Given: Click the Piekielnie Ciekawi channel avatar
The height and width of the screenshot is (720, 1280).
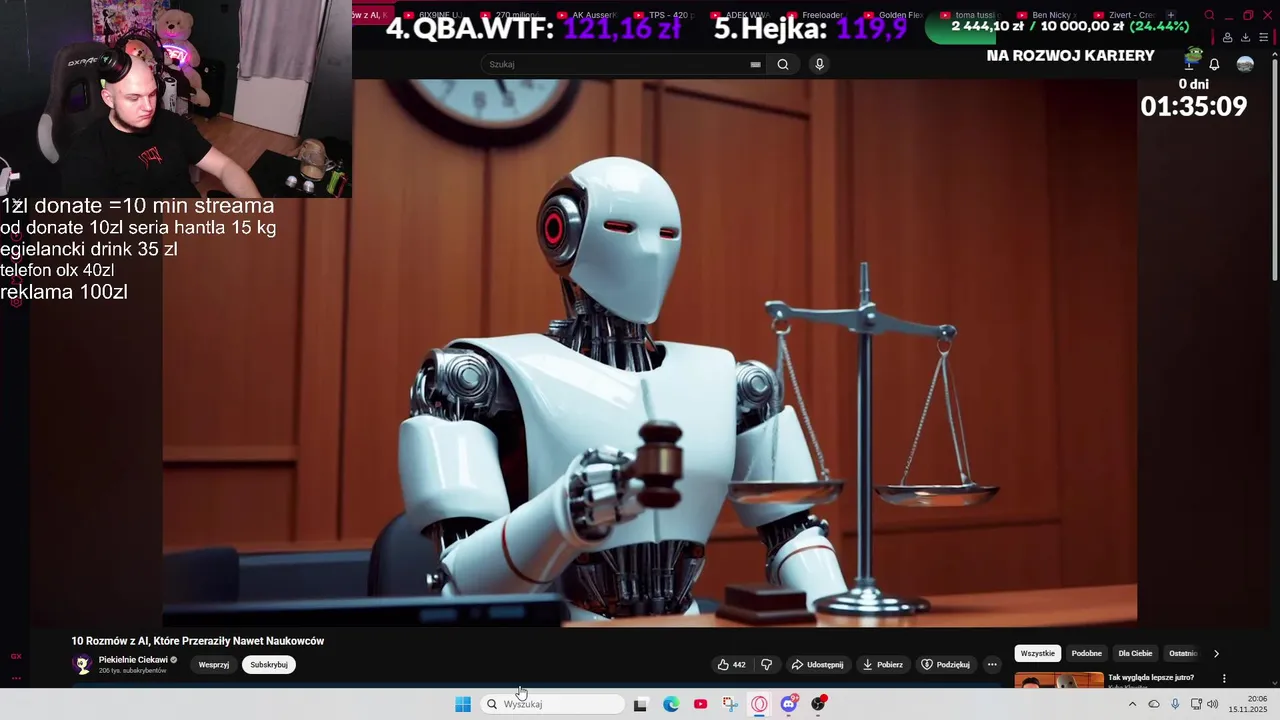Looking at the screenshot, I should 83,664.
